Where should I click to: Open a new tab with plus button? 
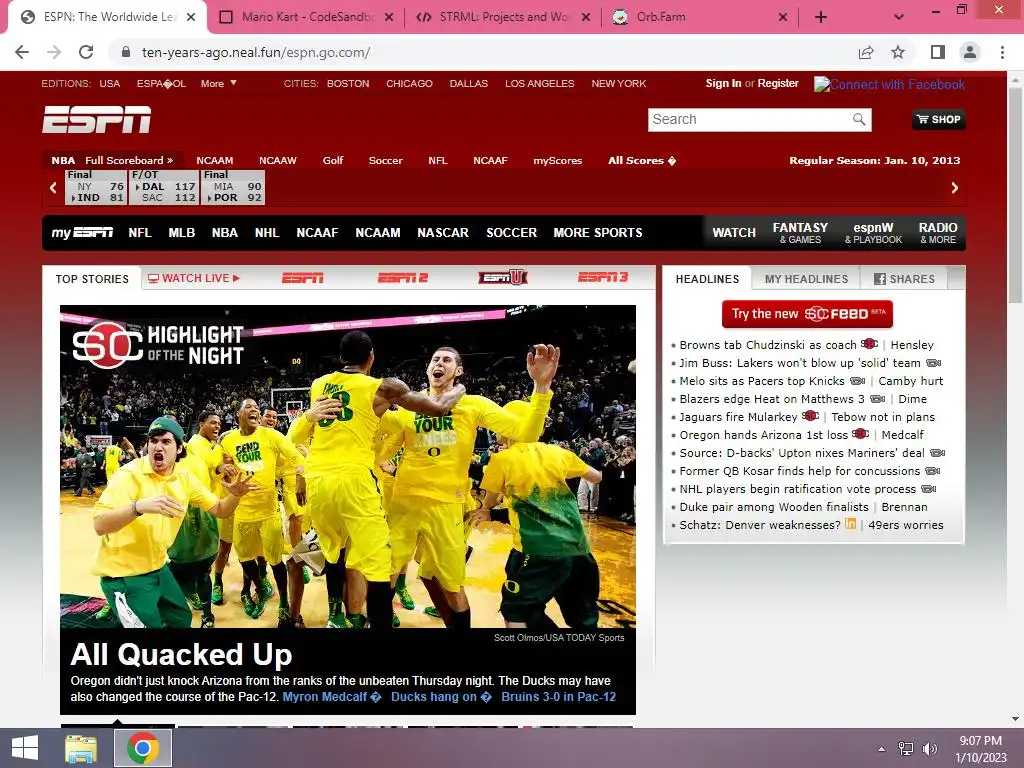pos(821,17)
